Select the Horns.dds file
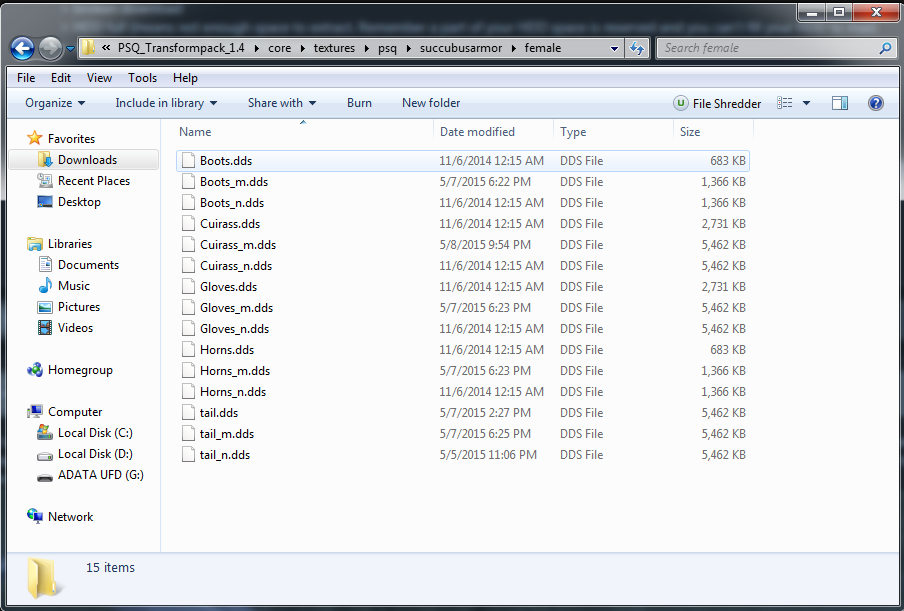This screenshot has height=611, width=904. point(462,350)
